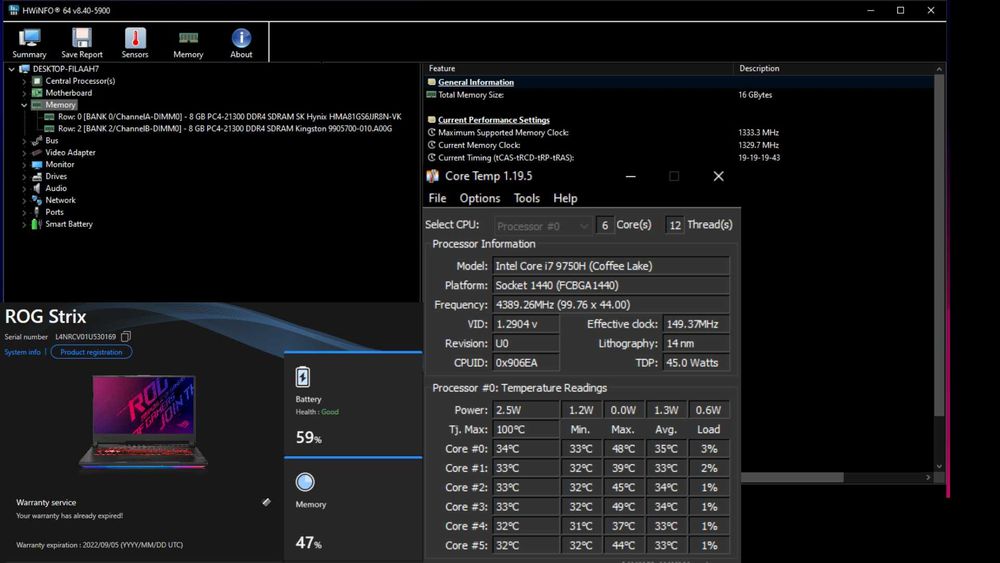Expand the Smart Battery tree node

pos(24,224)
